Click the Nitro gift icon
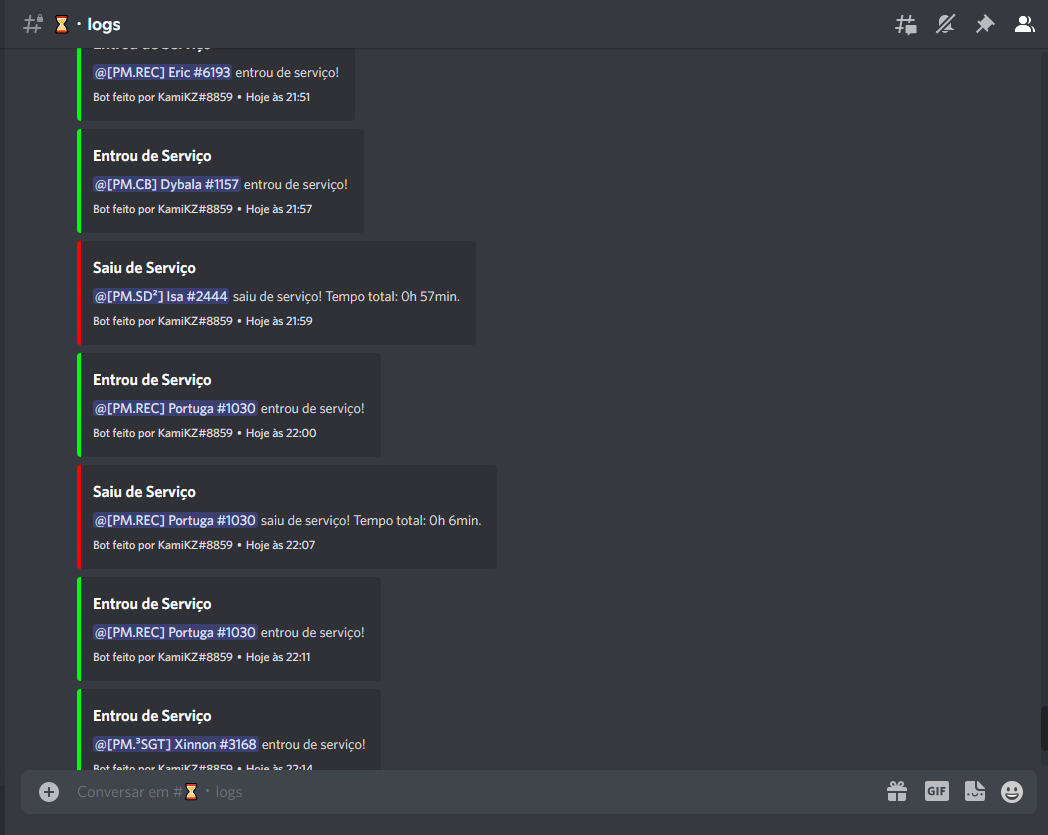This screenshot has height=835, width=1048. [x=897, y=791]
